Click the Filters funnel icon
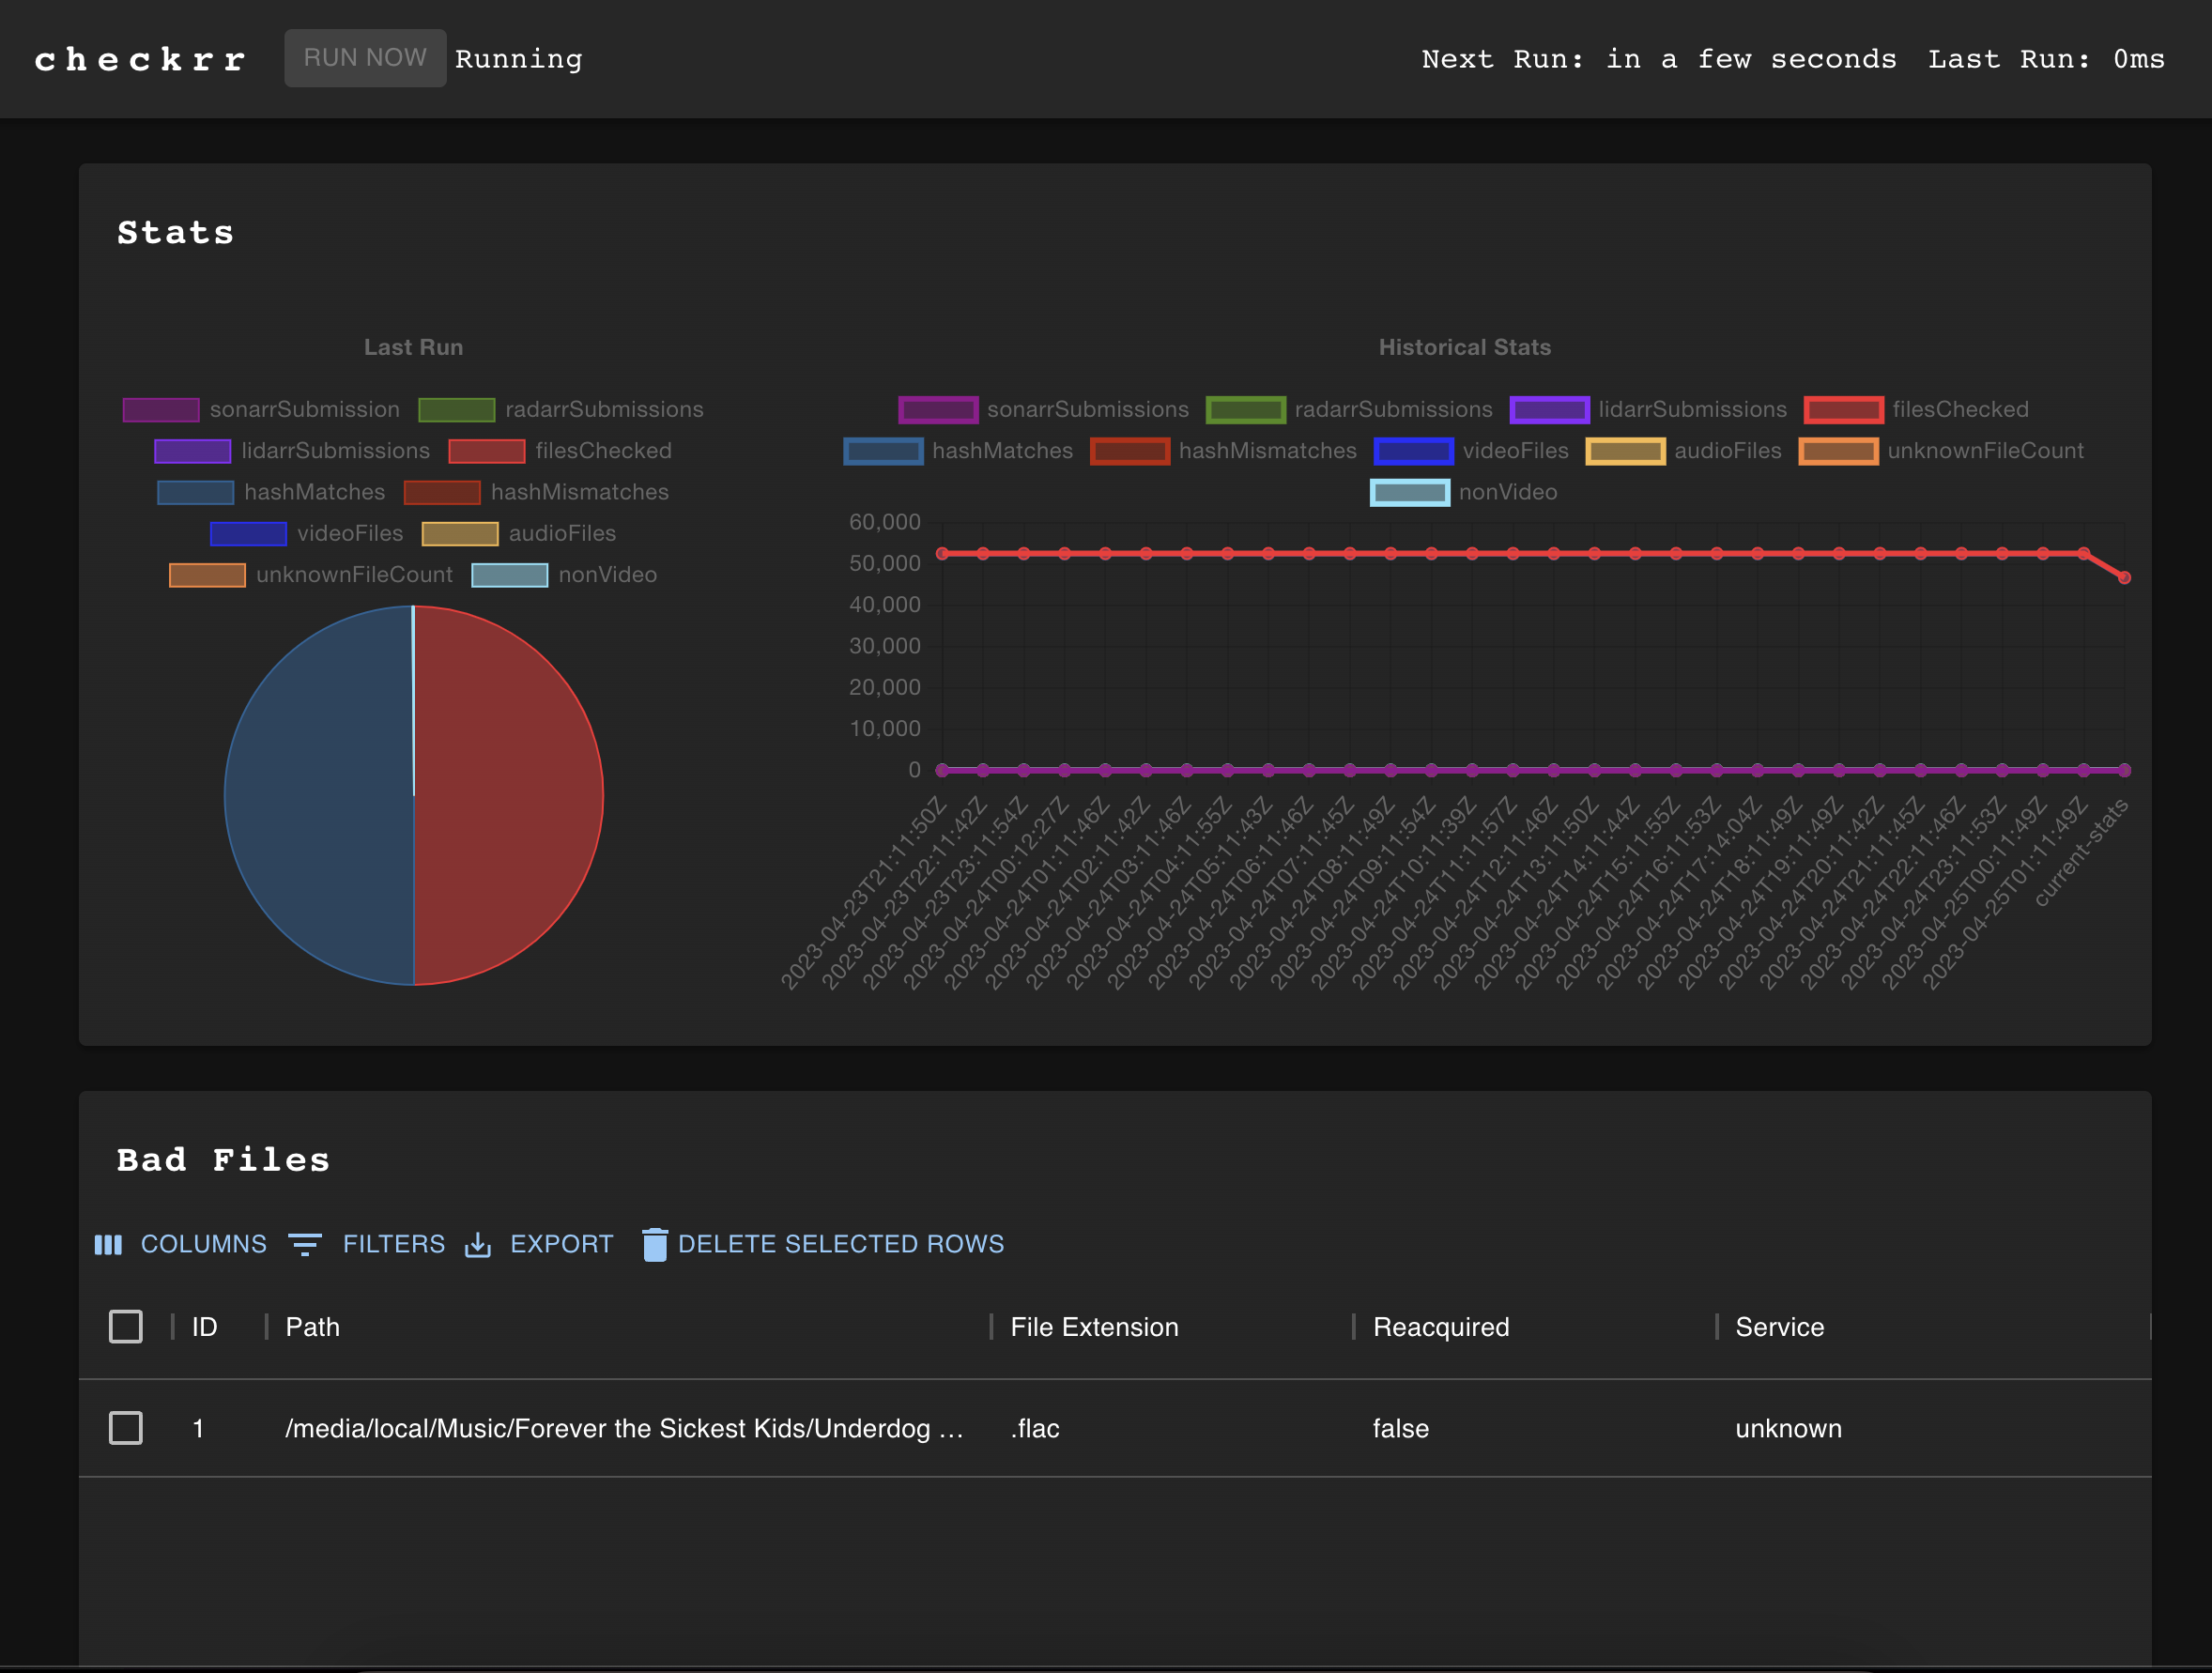The height and width of the screenshot is (1673, 2212). (x=305, y=1244)
